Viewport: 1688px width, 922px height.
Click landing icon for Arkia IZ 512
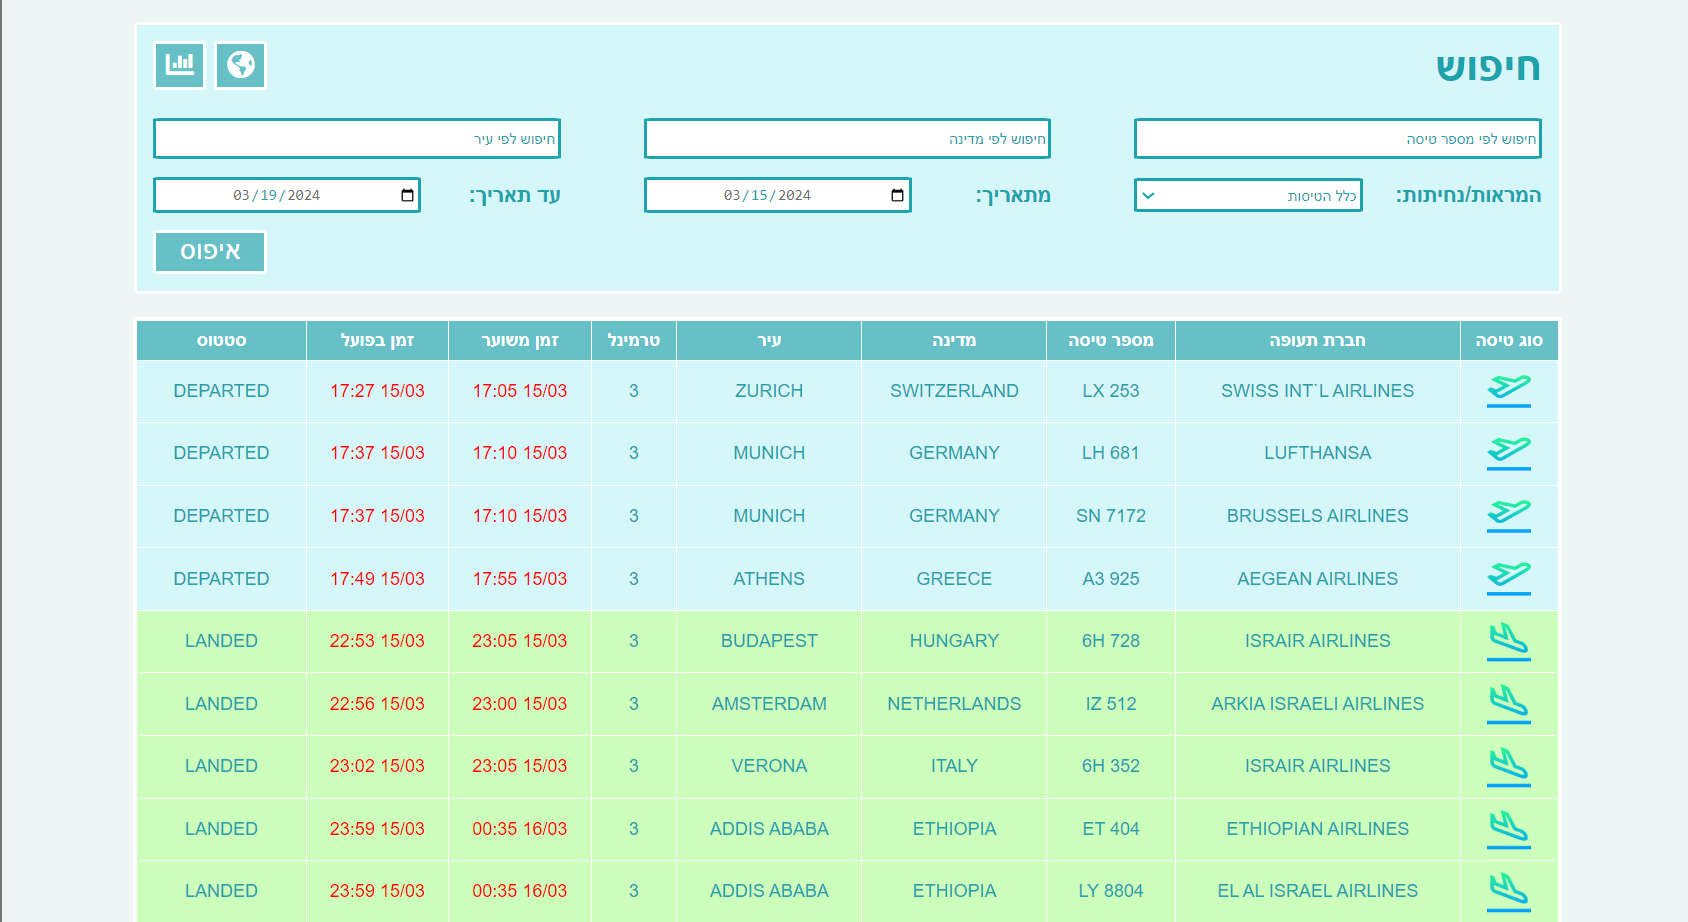[x=1508, y=704]
